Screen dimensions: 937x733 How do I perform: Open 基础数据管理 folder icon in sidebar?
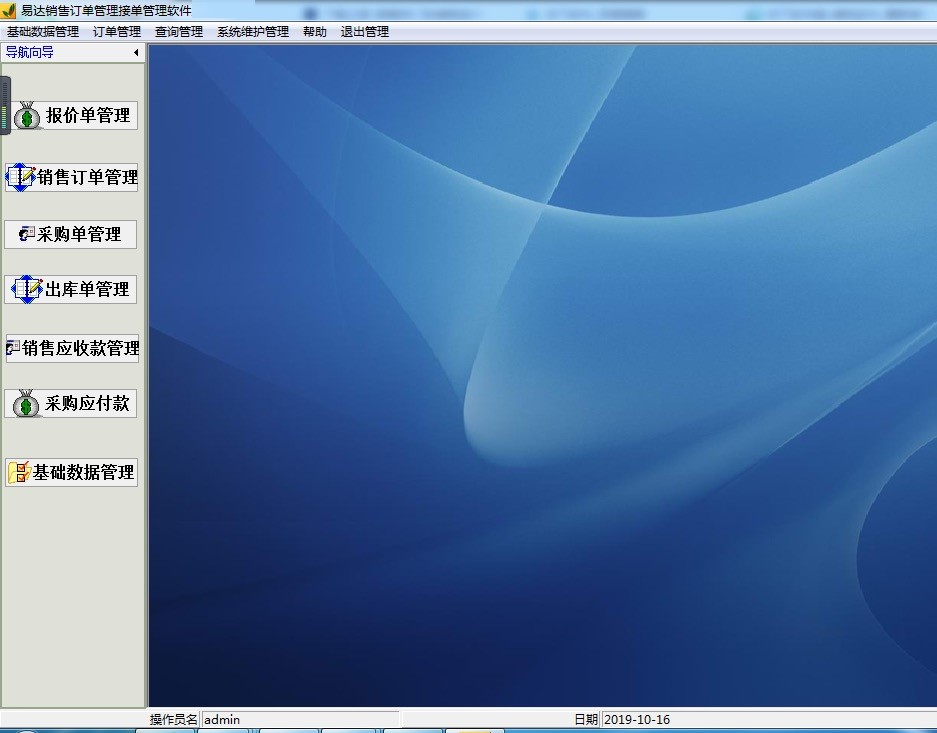pyautogui.click(x=19, y=473)
